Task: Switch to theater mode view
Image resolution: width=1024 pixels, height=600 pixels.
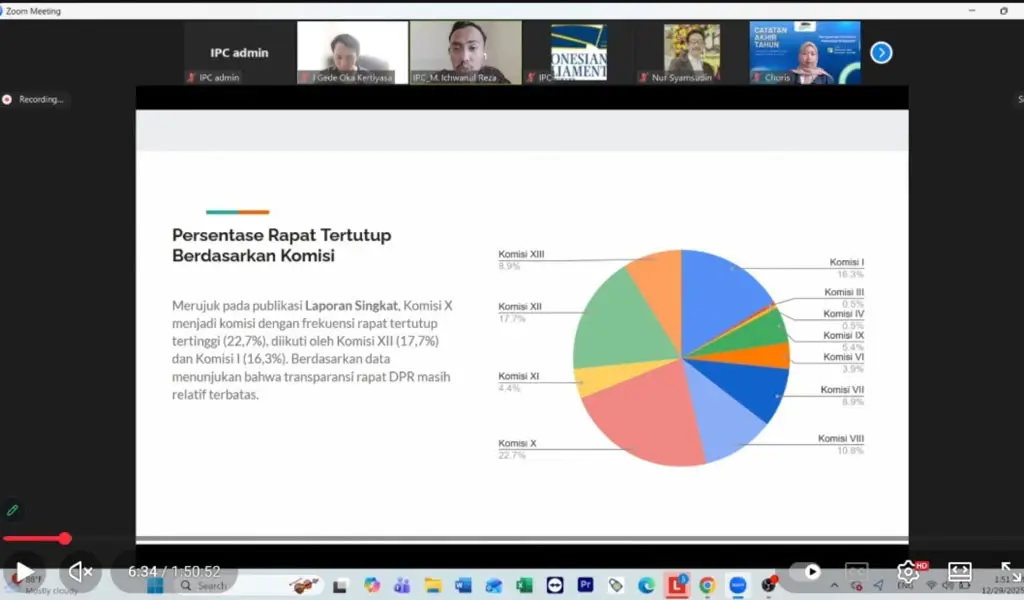Action: (959, 571)
